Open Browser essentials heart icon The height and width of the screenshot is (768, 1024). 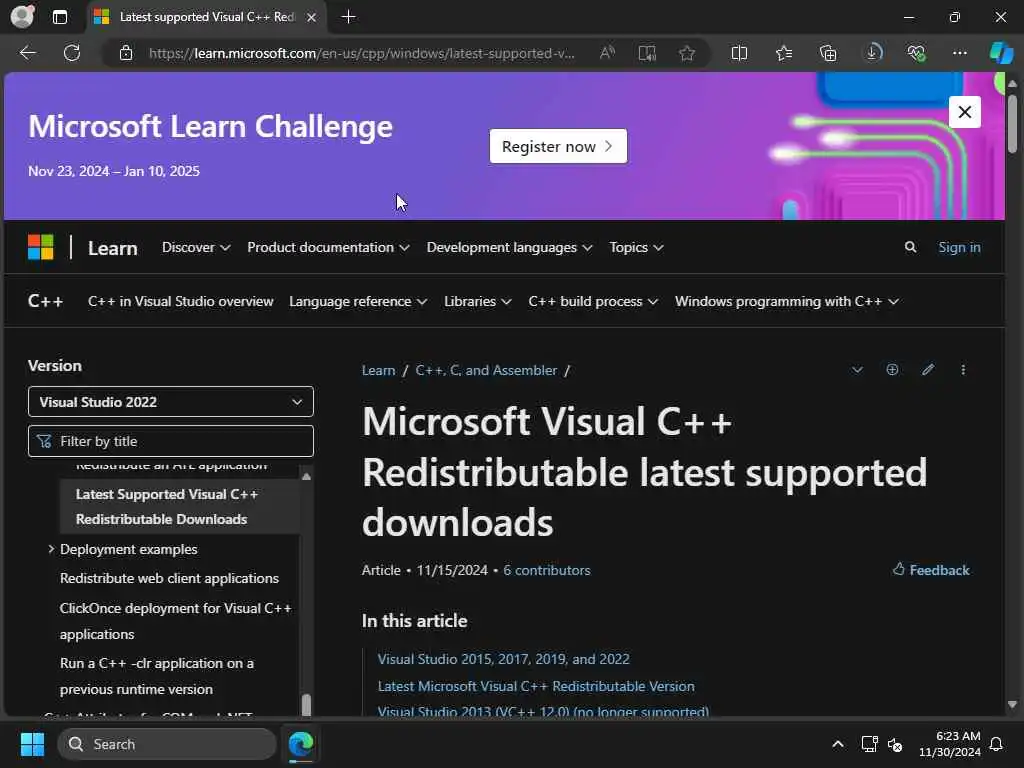(916, 53)
